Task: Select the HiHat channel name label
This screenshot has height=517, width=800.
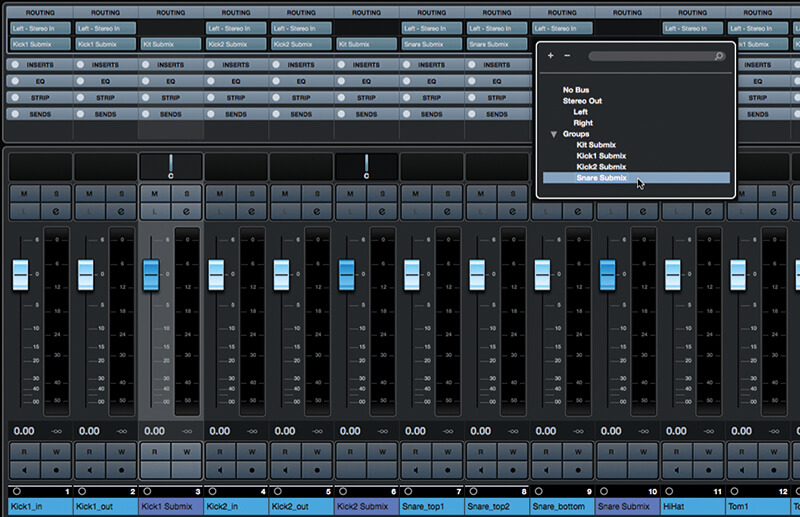Action: coord(693,506)
